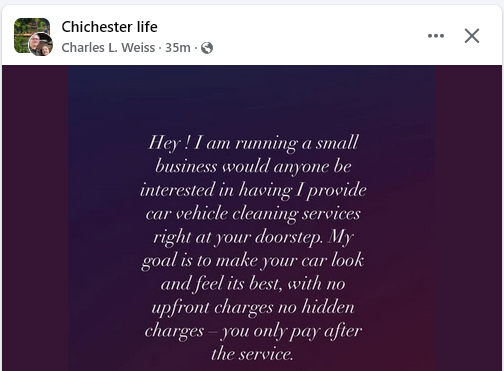Viewport: 504px width, 371px height.
Task: Open Charles L. Weiss's small profile picture
Action: pyautogui.click(x=41, y=44)
